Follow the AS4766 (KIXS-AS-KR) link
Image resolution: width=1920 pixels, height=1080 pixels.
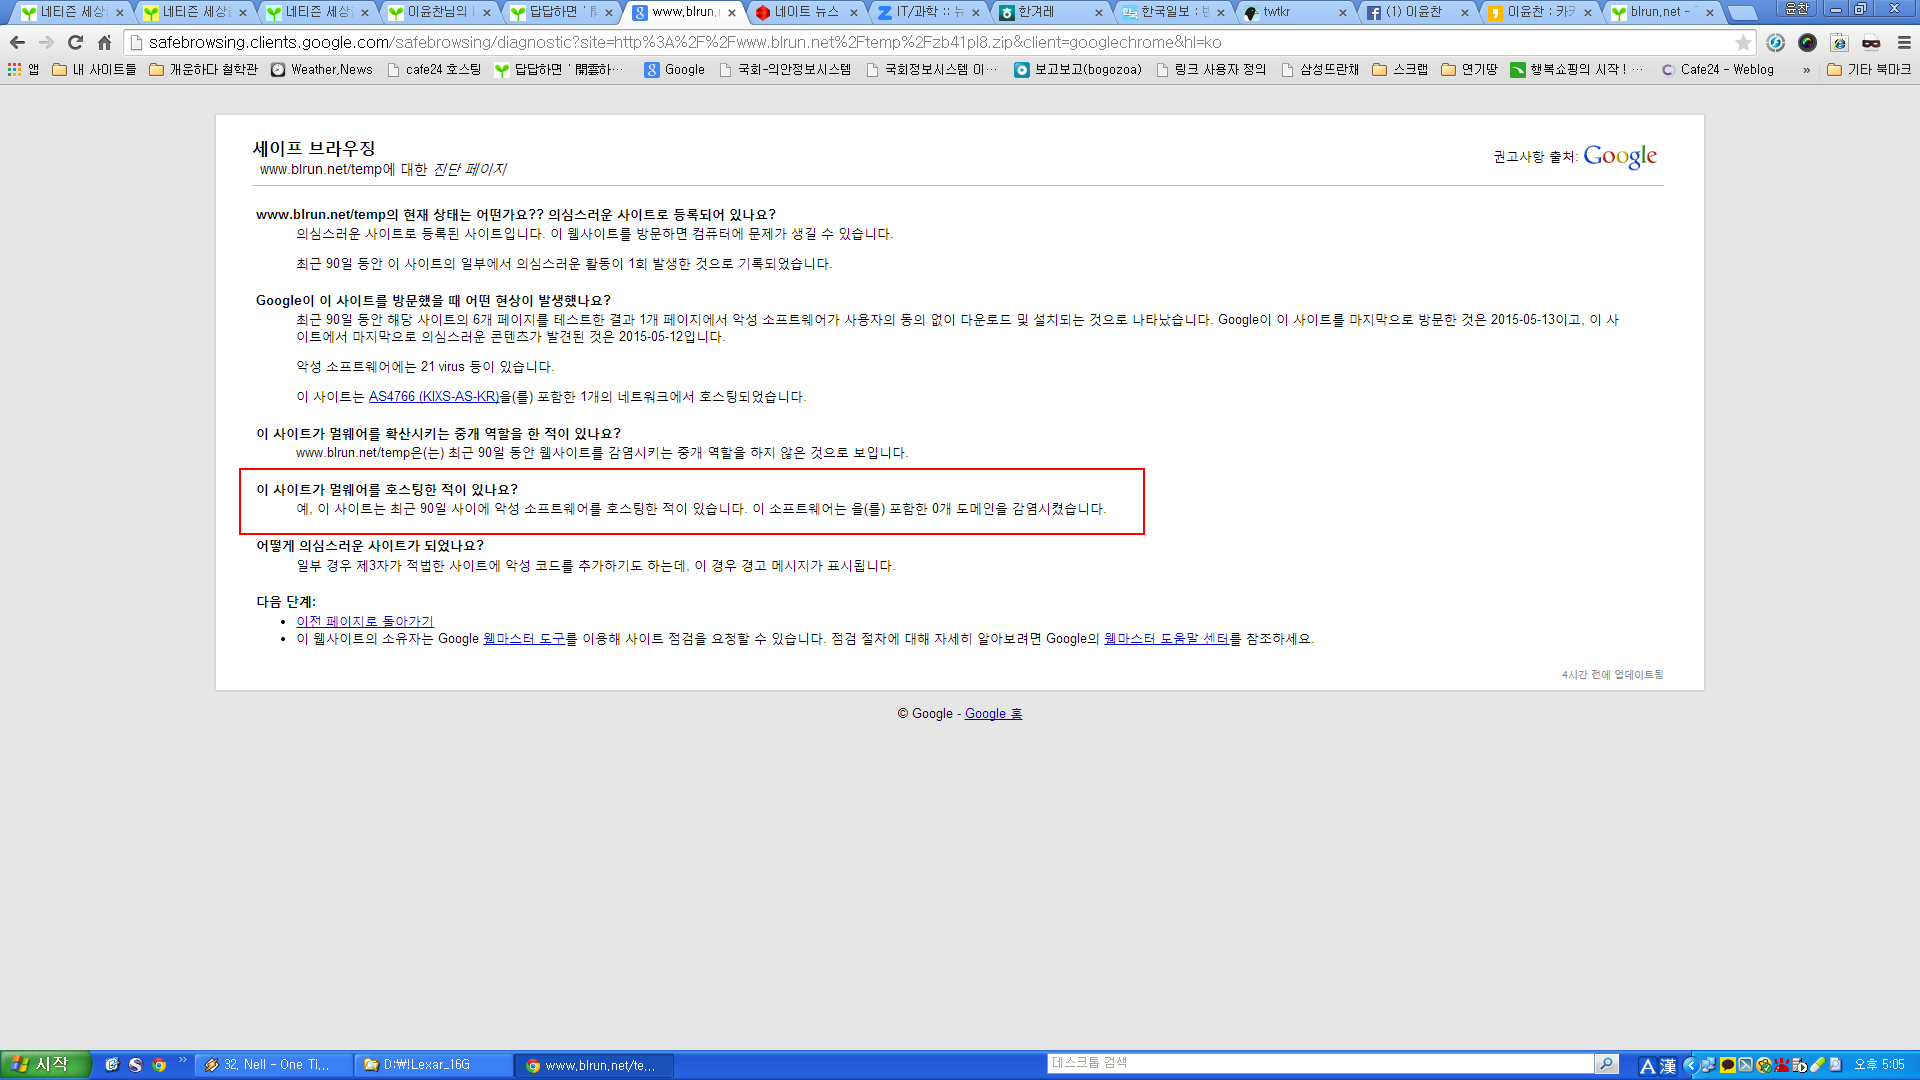tap(434, 397)
